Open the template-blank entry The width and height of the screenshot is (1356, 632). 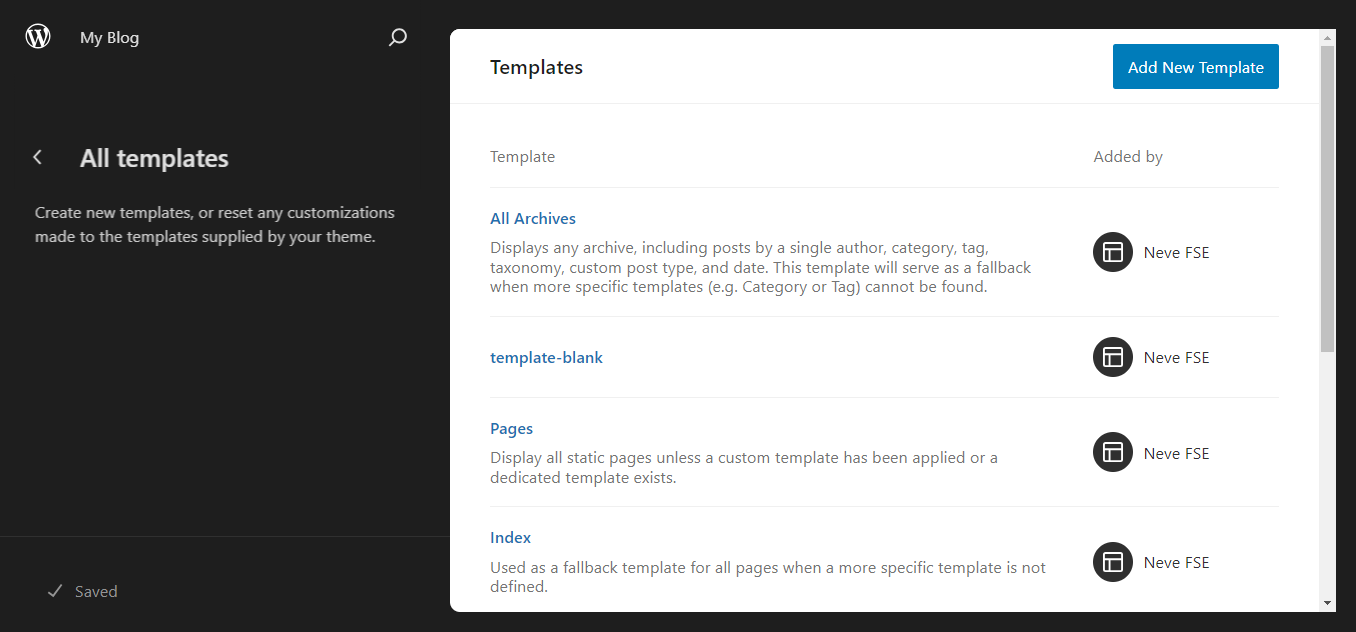point(546,357)
